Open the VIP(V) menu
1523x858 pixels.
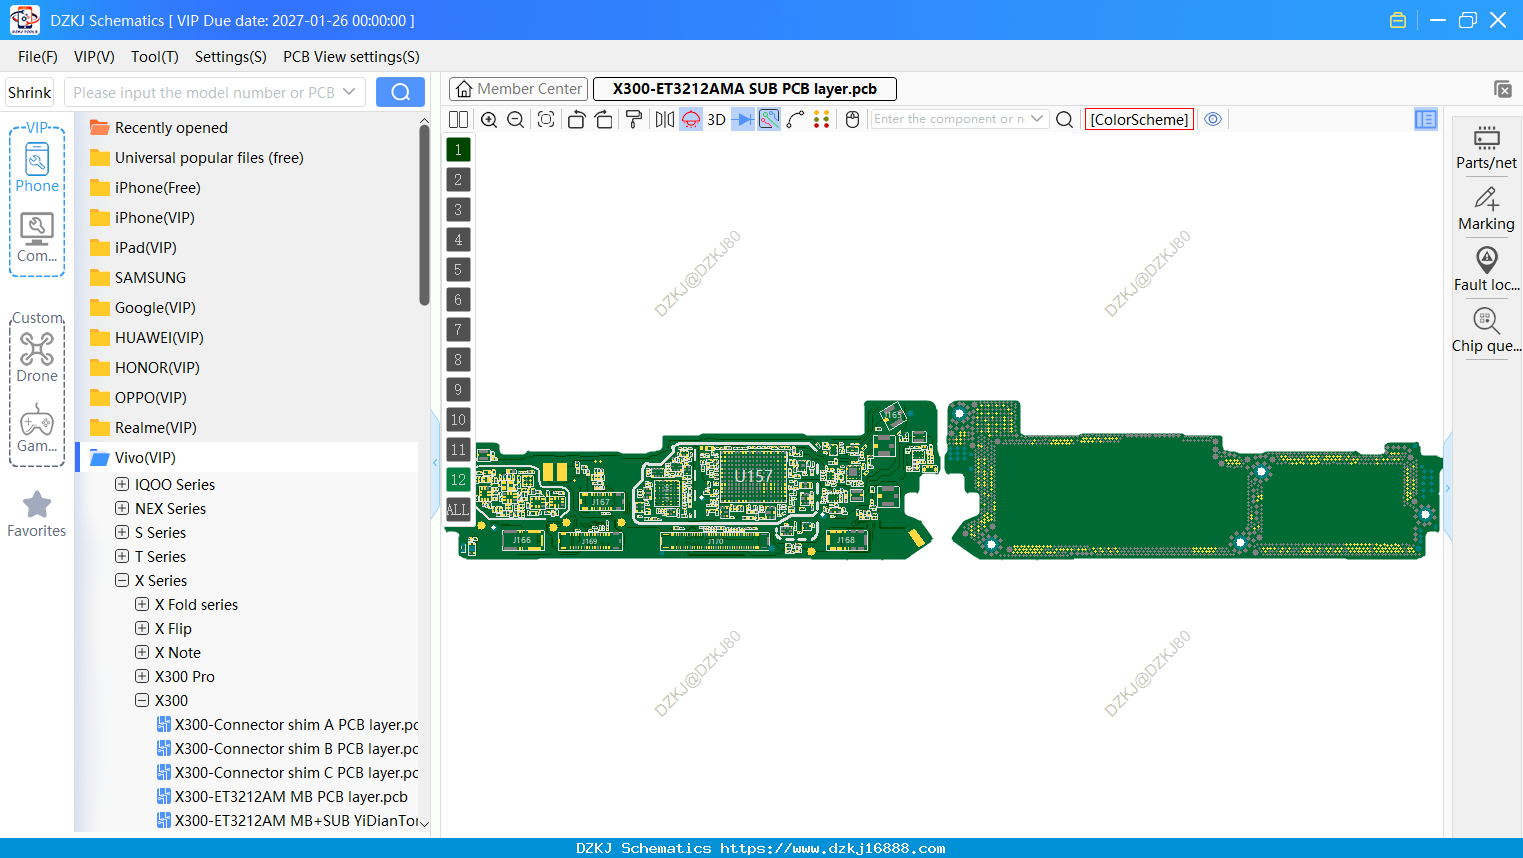(x=94, y=57)
